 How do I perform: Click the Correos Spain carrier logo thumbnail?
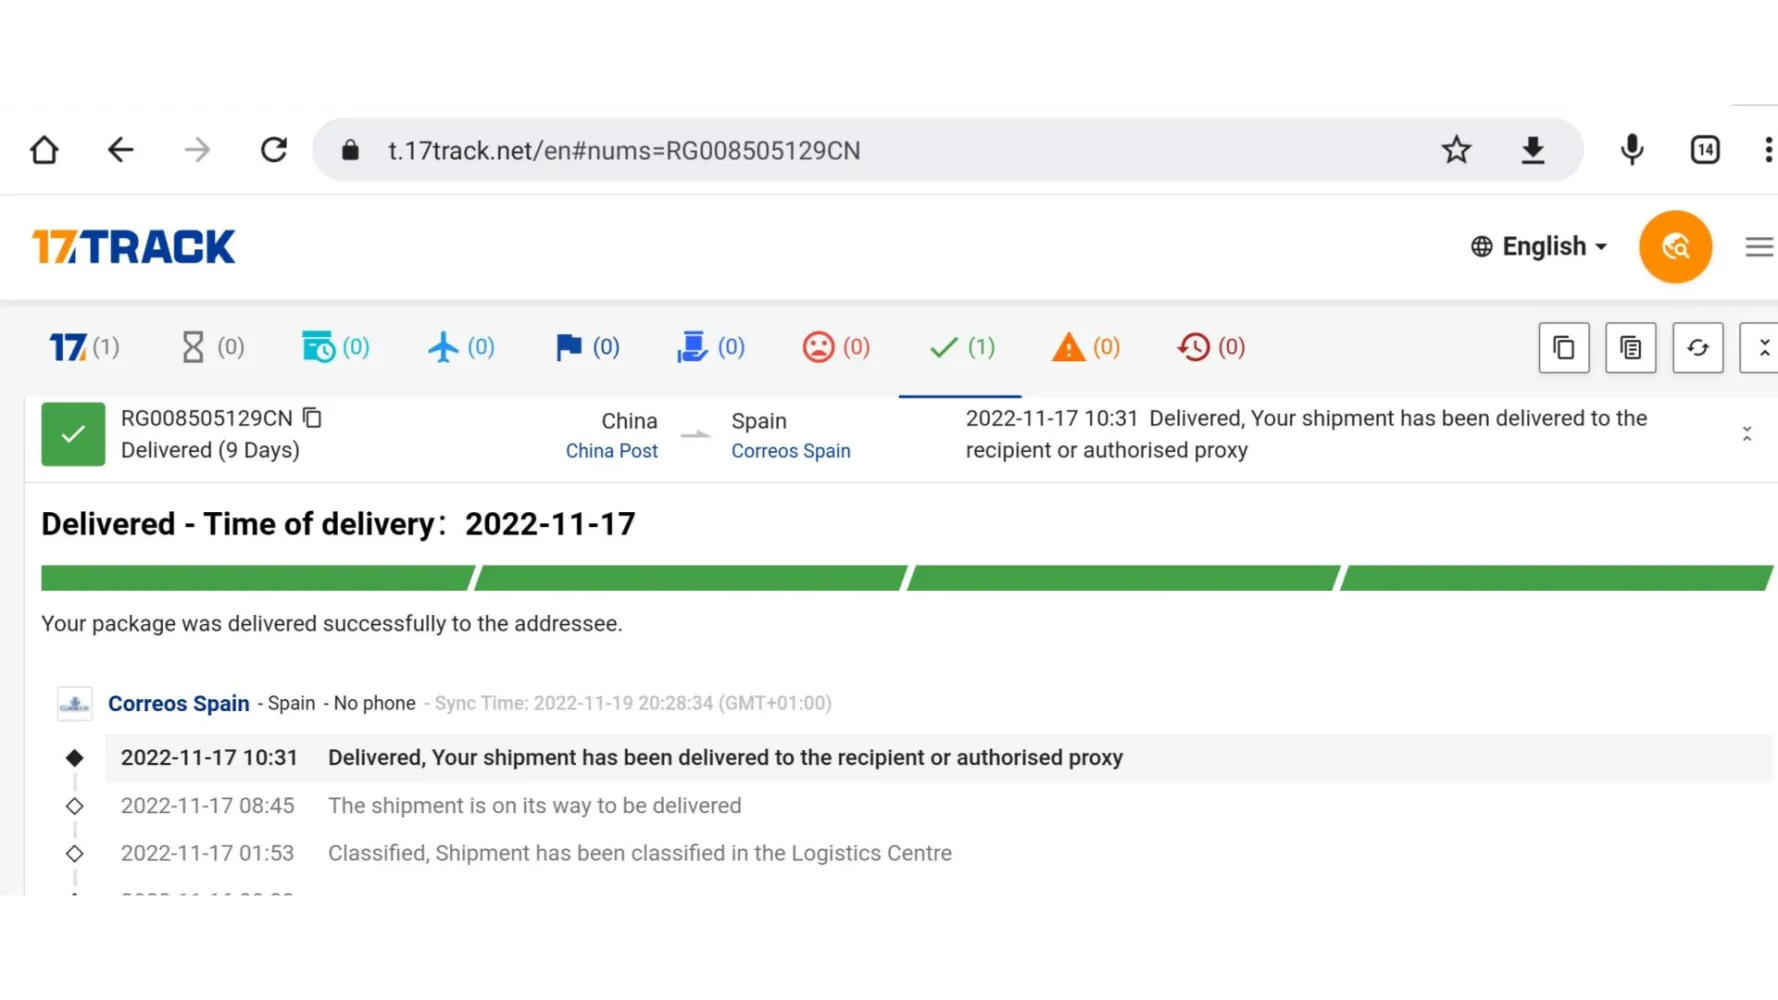click(x=75, y=704)
